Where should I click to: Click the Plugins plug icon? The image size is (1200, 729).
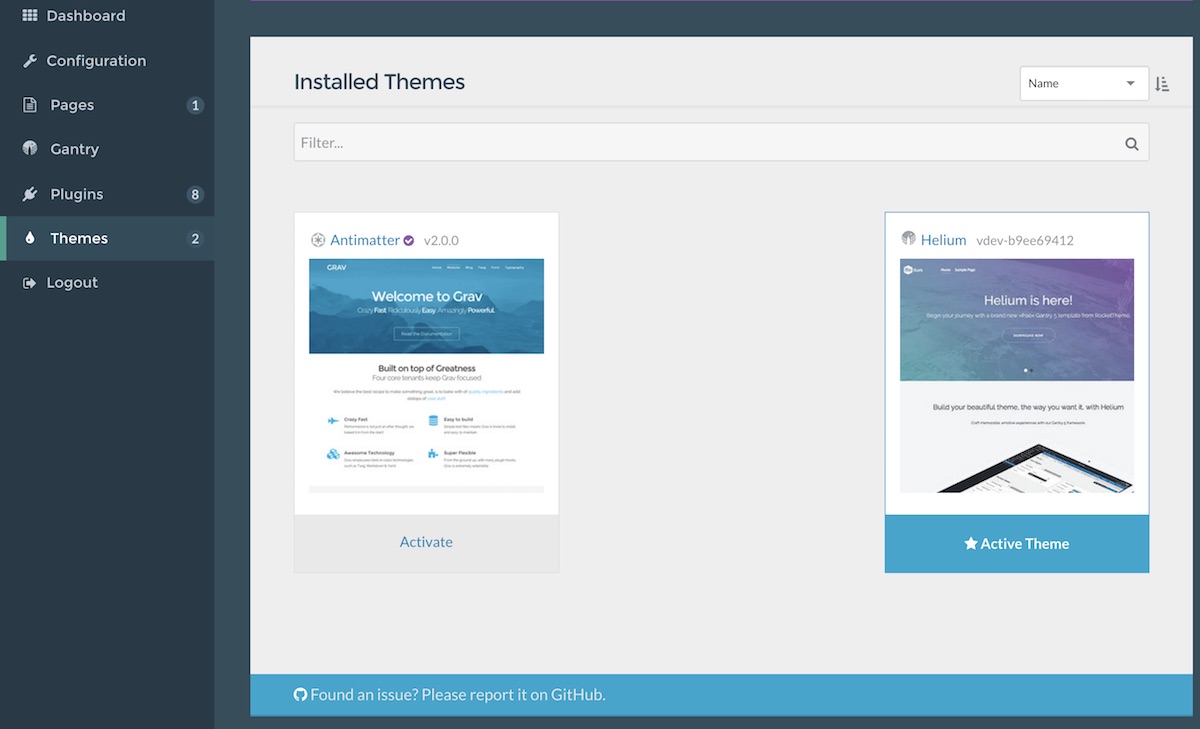pyautogui.click(x=30, y=194)
